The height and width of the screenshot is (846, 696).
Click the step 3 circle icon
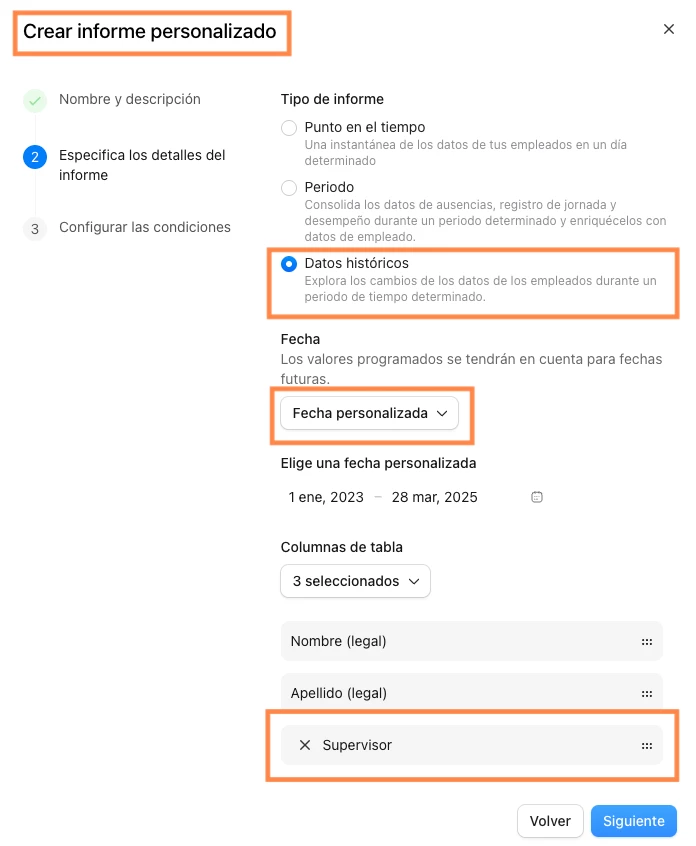click(35, 229)
